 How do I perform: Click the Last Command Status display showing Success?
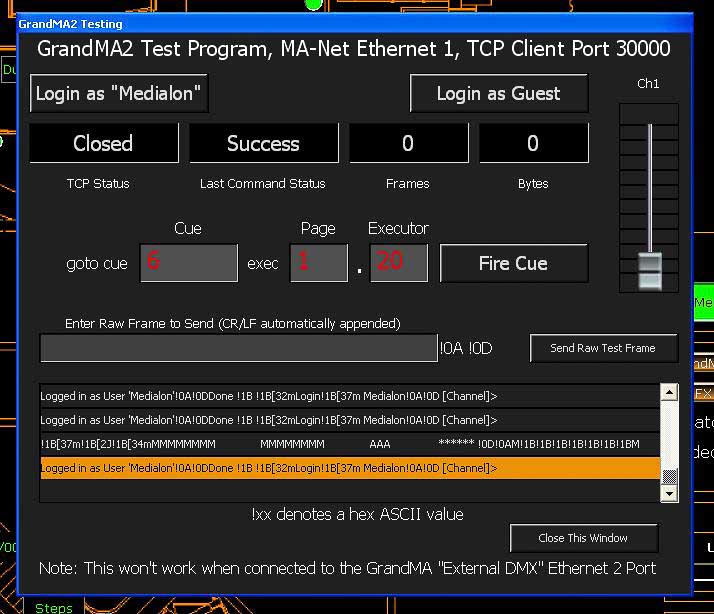pyautogui.click(x=264, y=143)
